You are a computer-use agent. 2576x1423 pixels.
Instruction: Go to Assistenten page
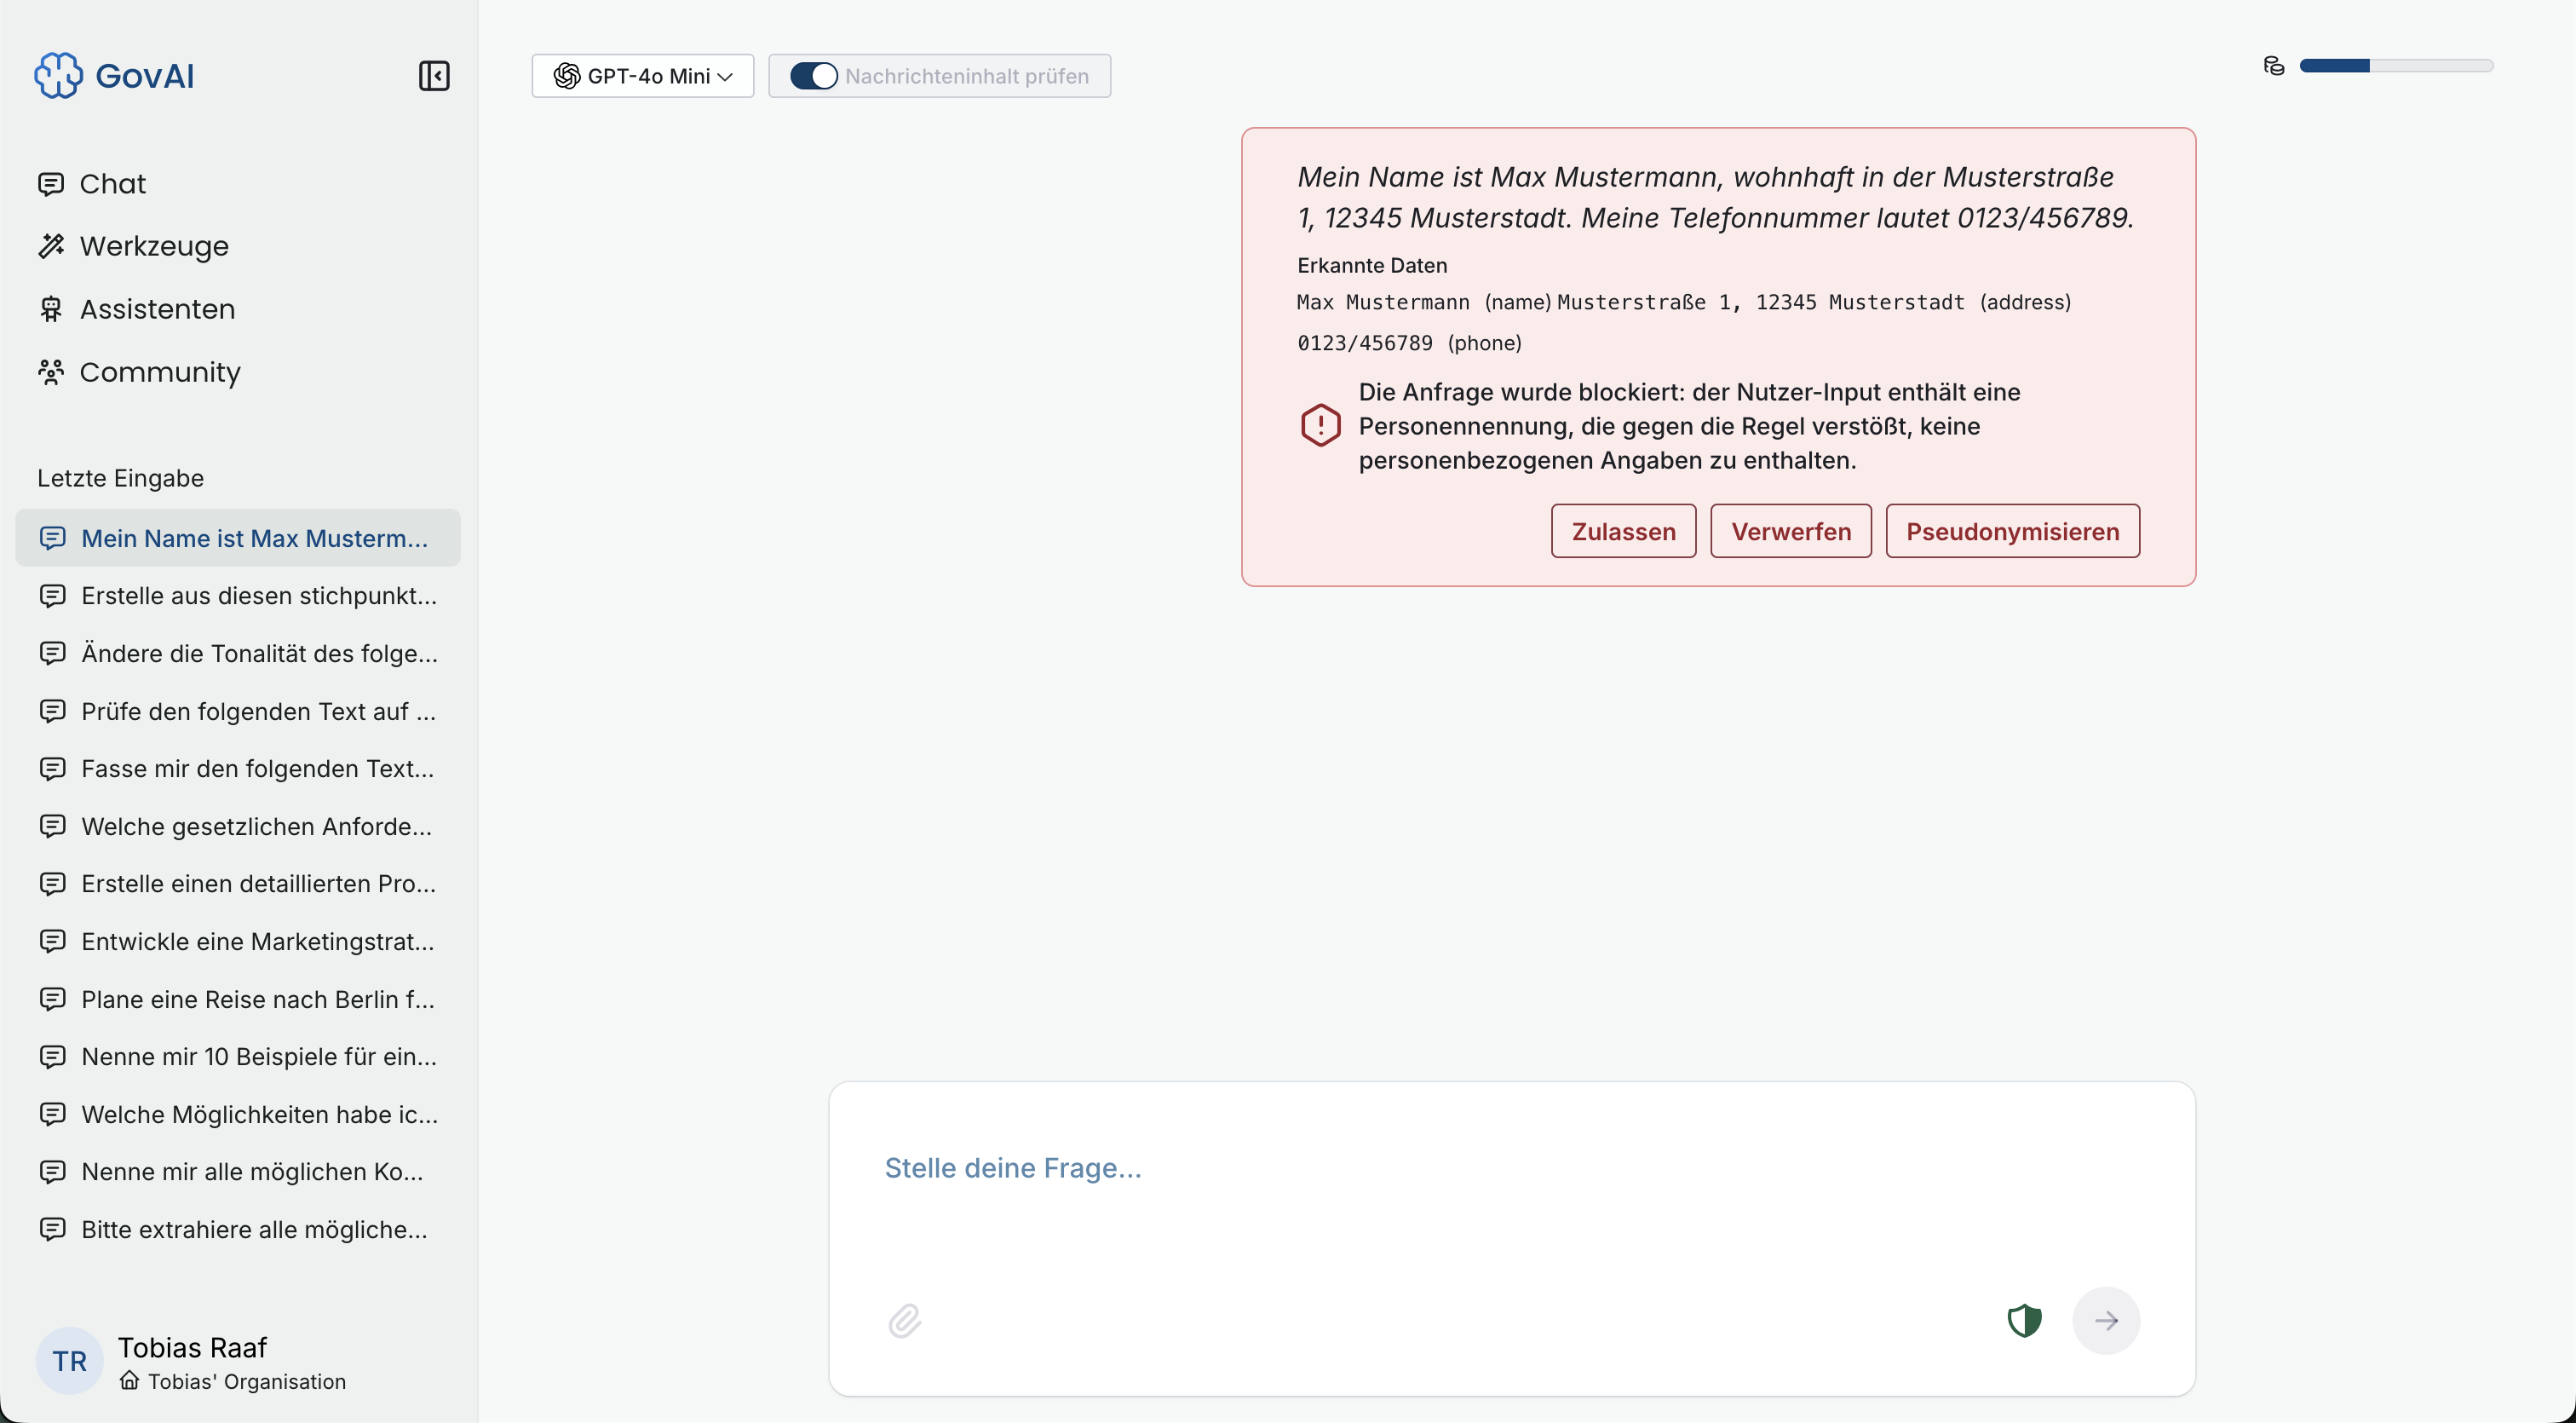[157, 309]
